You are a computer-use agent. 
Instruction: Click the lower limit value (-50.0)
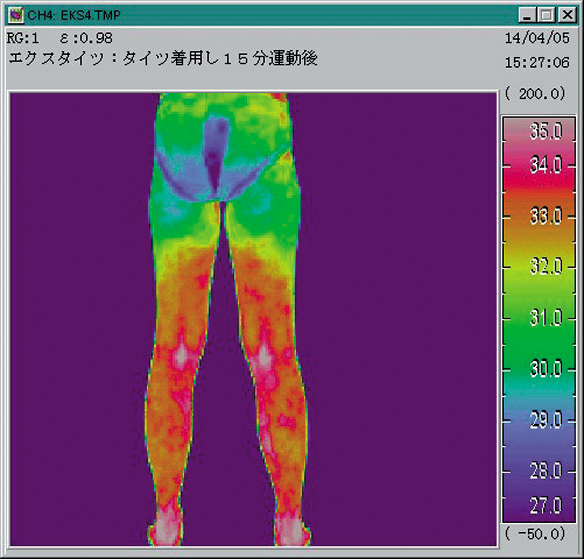[x=536, y=534]
